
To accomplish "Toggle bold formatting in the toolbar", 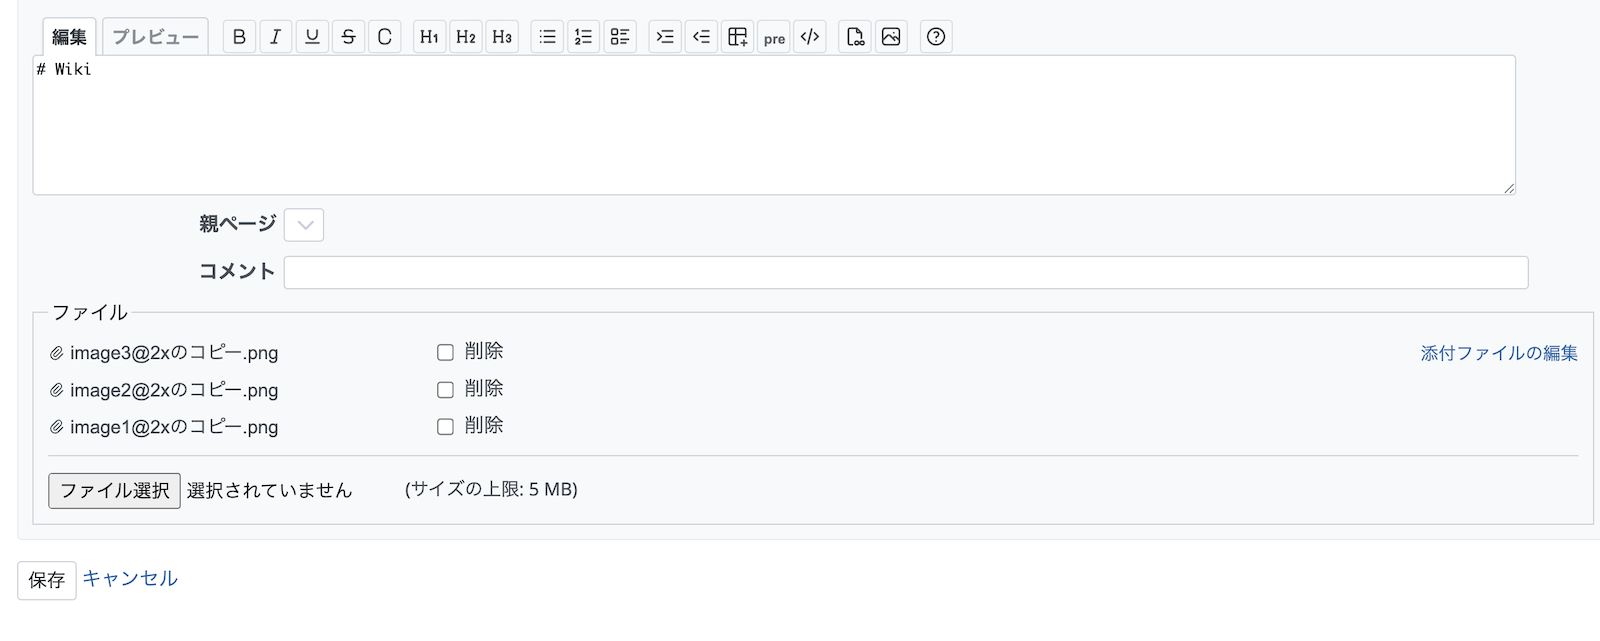I will [x=239, y=37].
